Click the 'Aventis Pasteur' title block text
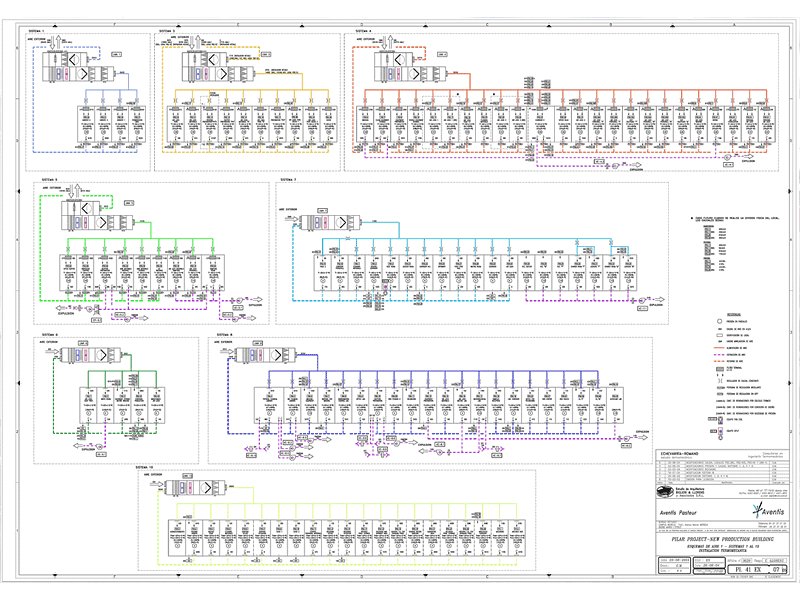This screenshot has height=600, width=800. [678, 514]
